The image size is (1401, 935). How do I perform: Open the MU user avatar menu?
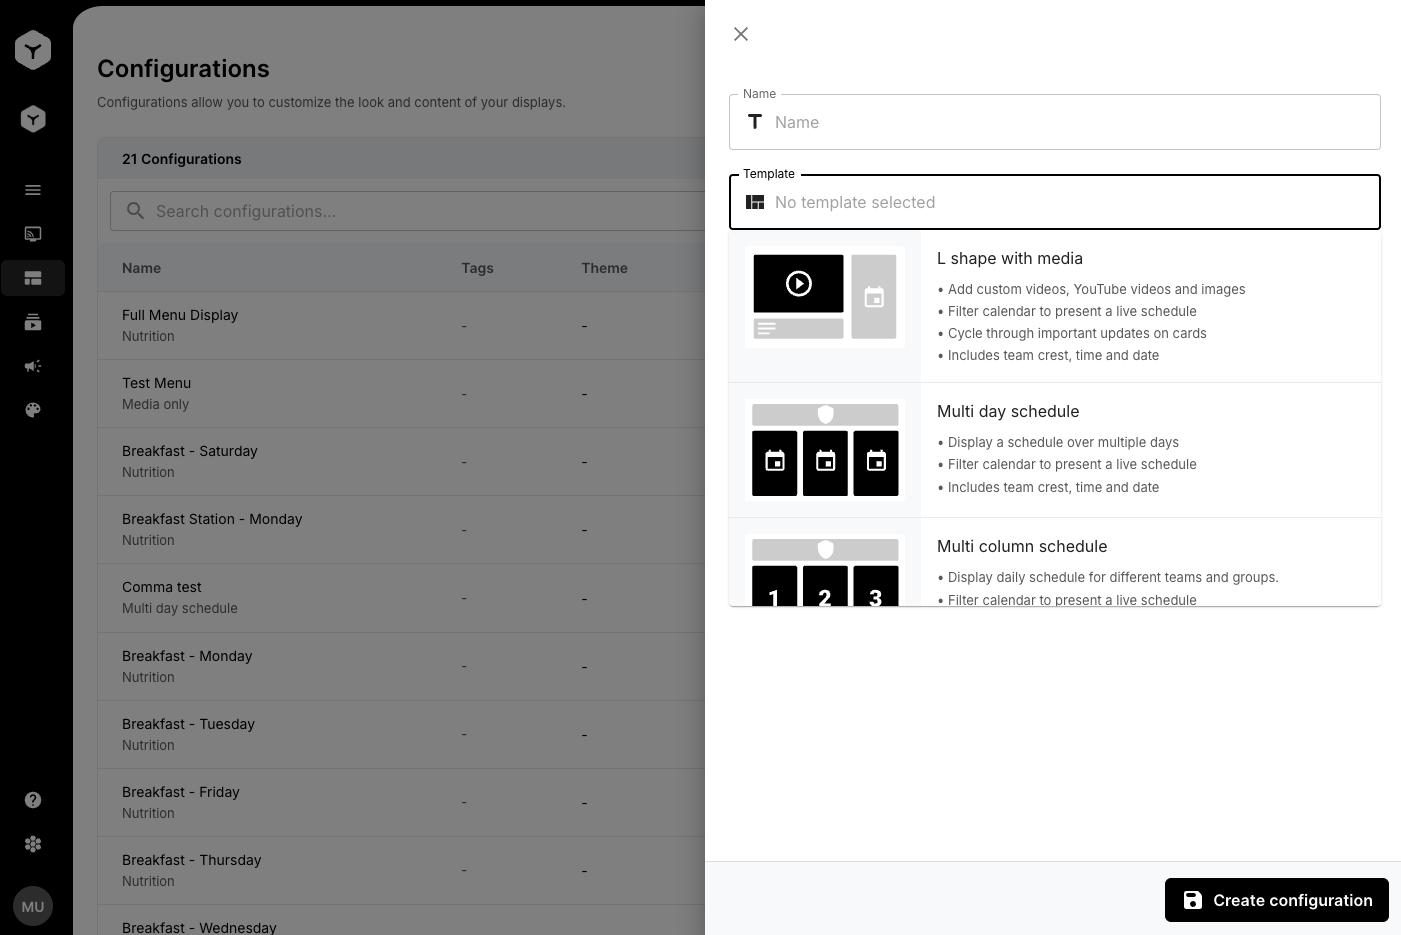[33, 906]
